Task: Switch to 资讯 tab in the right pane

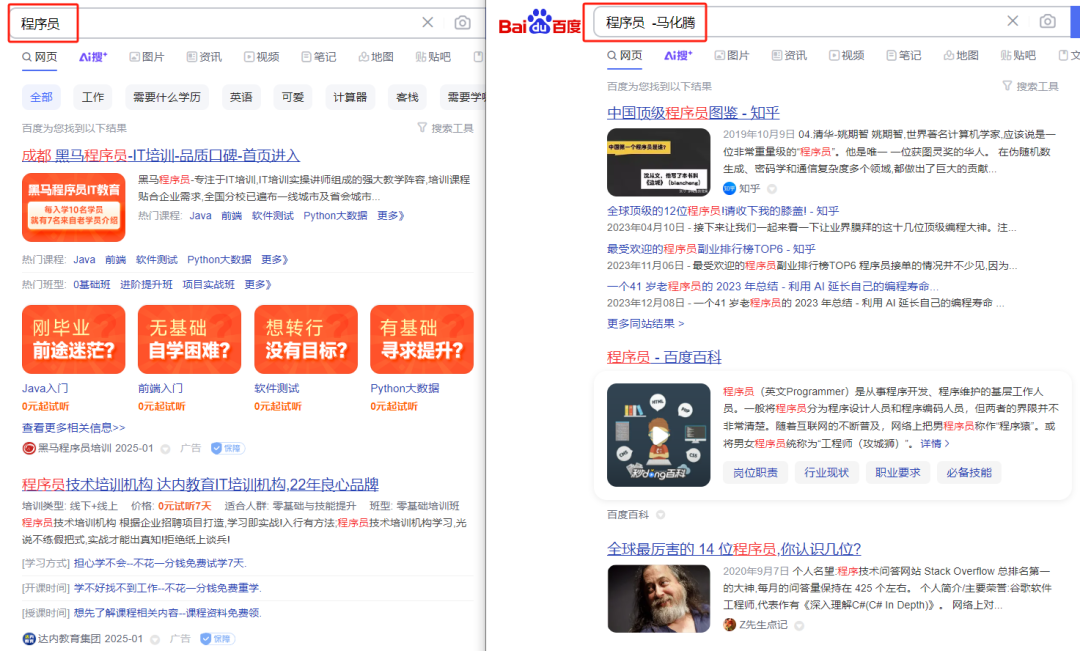Action: (x=789, y=55)
